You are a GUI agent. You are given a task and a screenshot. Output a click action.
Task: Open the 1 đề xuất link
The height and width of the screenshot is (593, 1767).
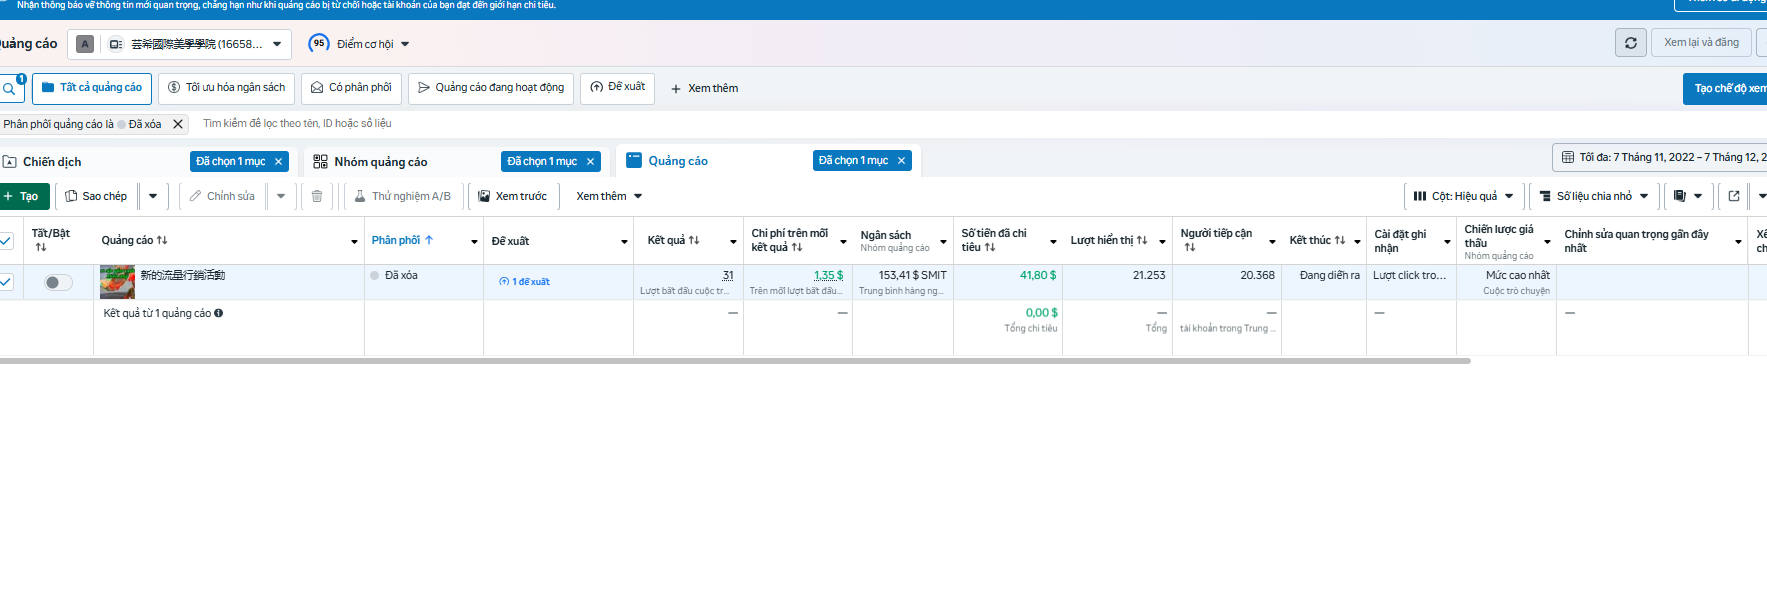(x=525, y=282)
